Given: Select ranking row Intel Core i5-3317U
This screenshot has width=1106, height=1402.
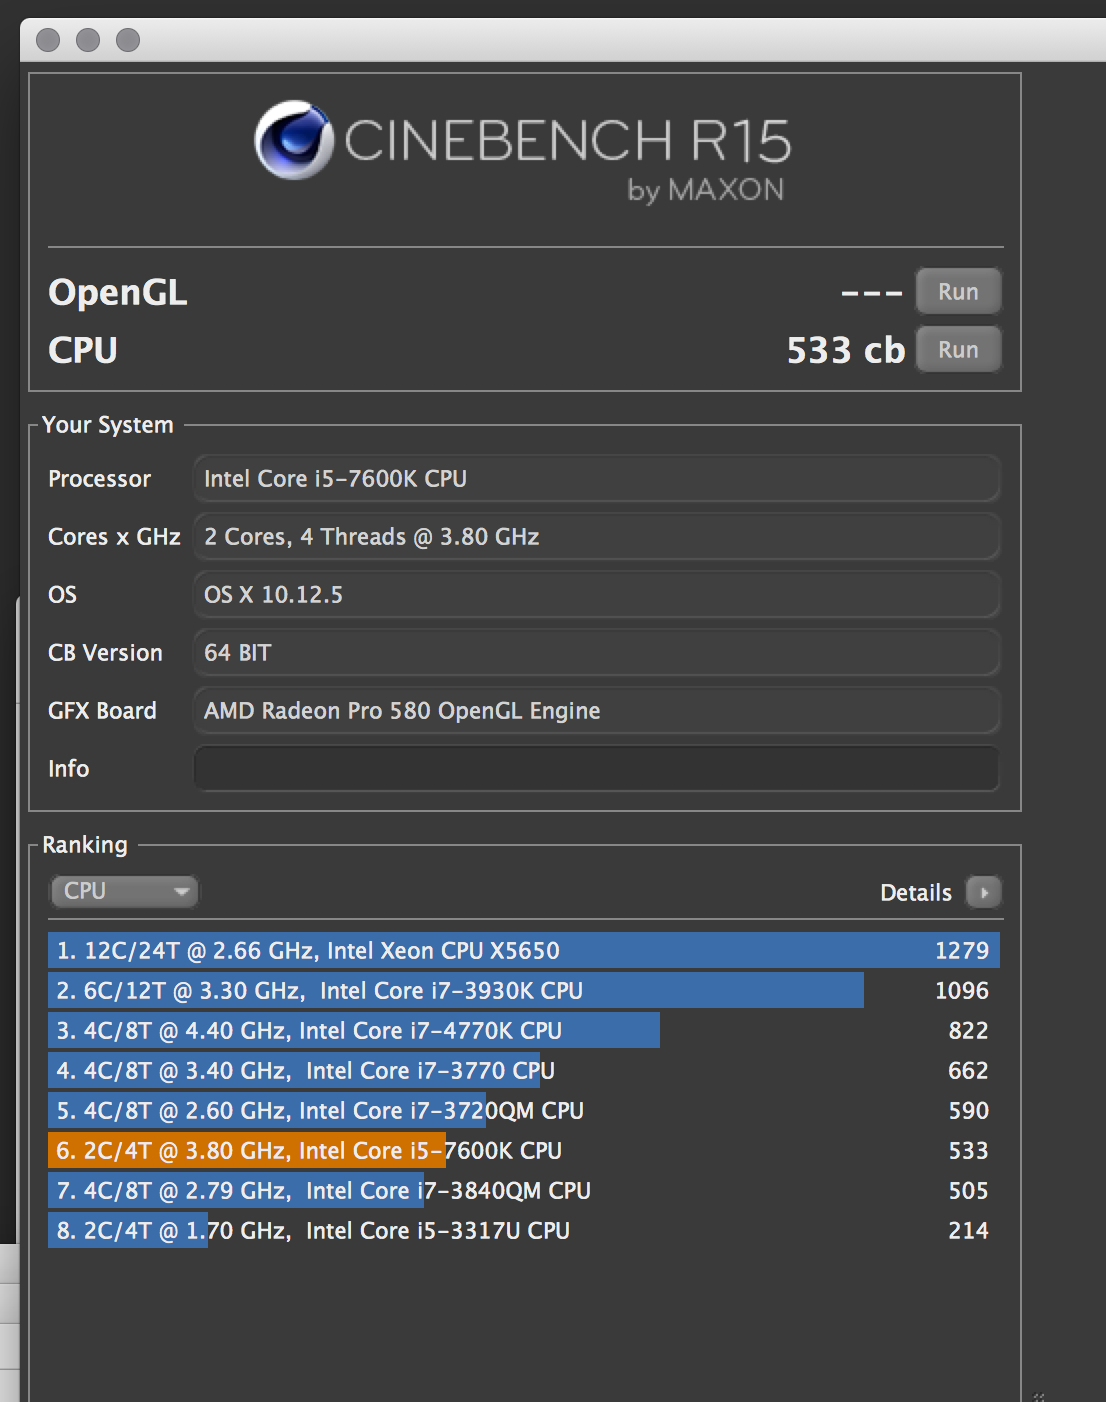Looking at the screenshot, I should click(524, 1230).
